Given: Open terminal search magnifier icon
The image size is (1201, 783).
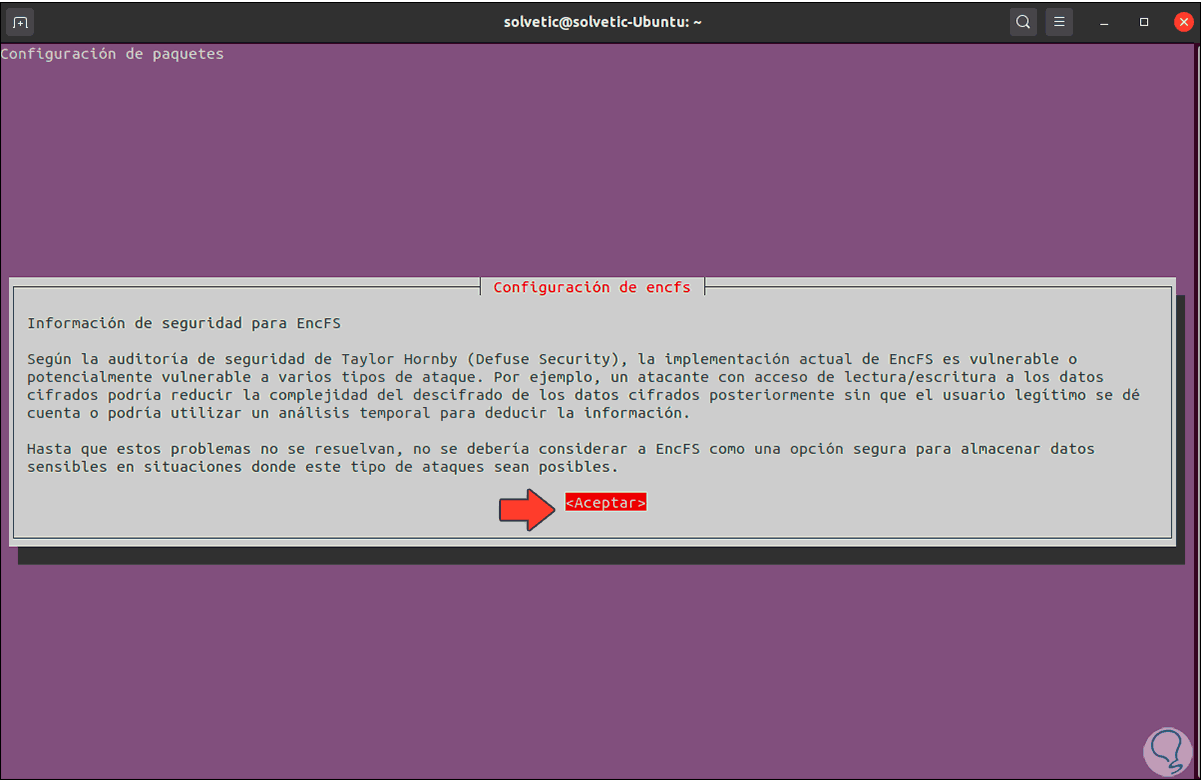Looking at the screenshot, I should coord(1023,22).
